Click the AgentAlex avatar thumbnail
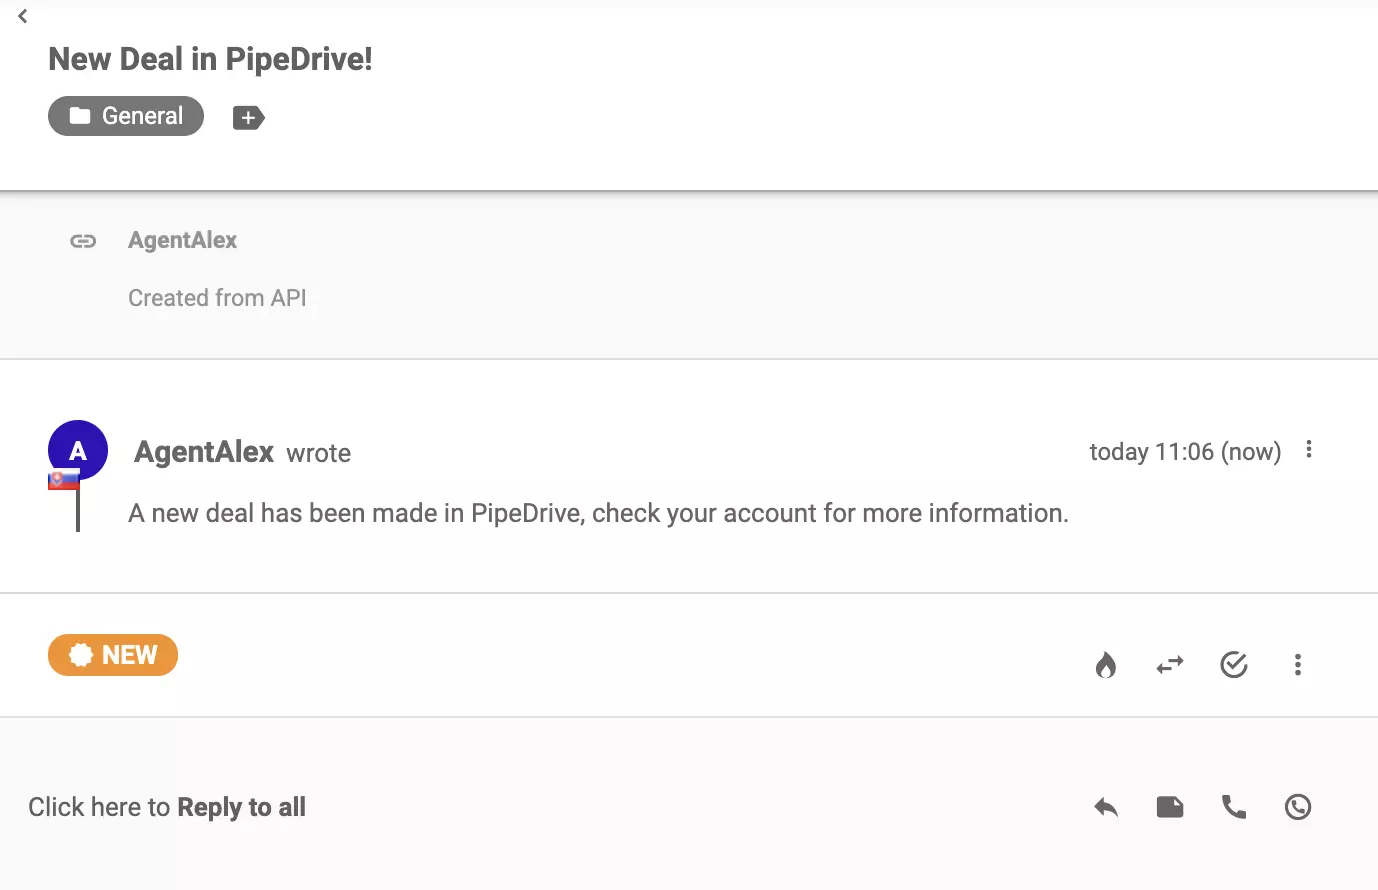Image resolution: width=1378 pixels, height=890 pixels. [x=77, y=450]
